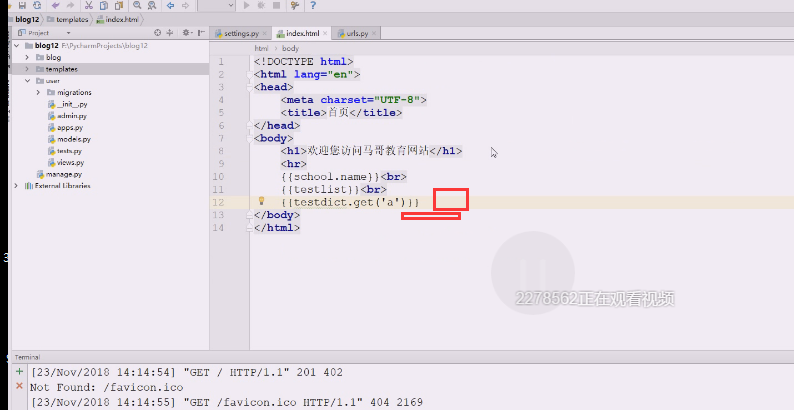Click the Terminal panel title
The height and width of the screenshot is (410, 794).
pos(27,357)
